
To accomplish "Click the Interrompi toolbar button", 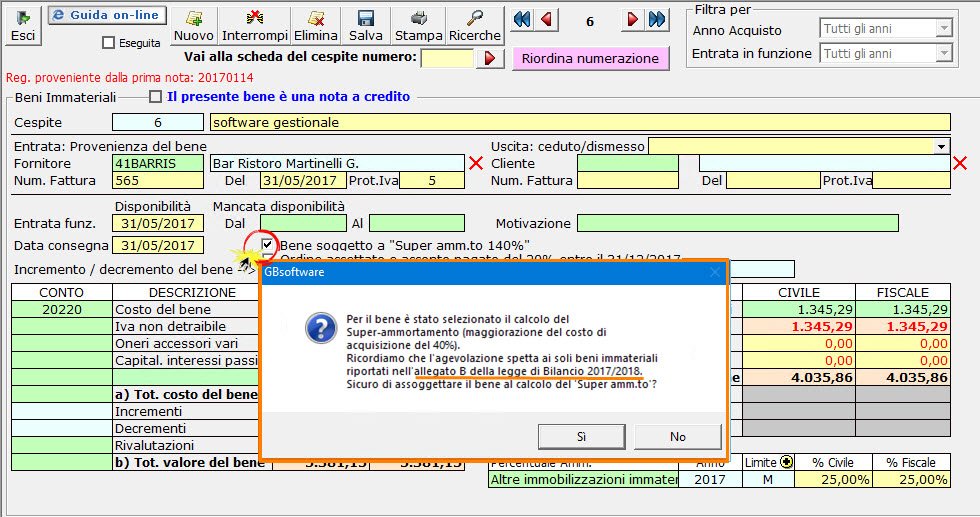I will [x=254, y=26].
